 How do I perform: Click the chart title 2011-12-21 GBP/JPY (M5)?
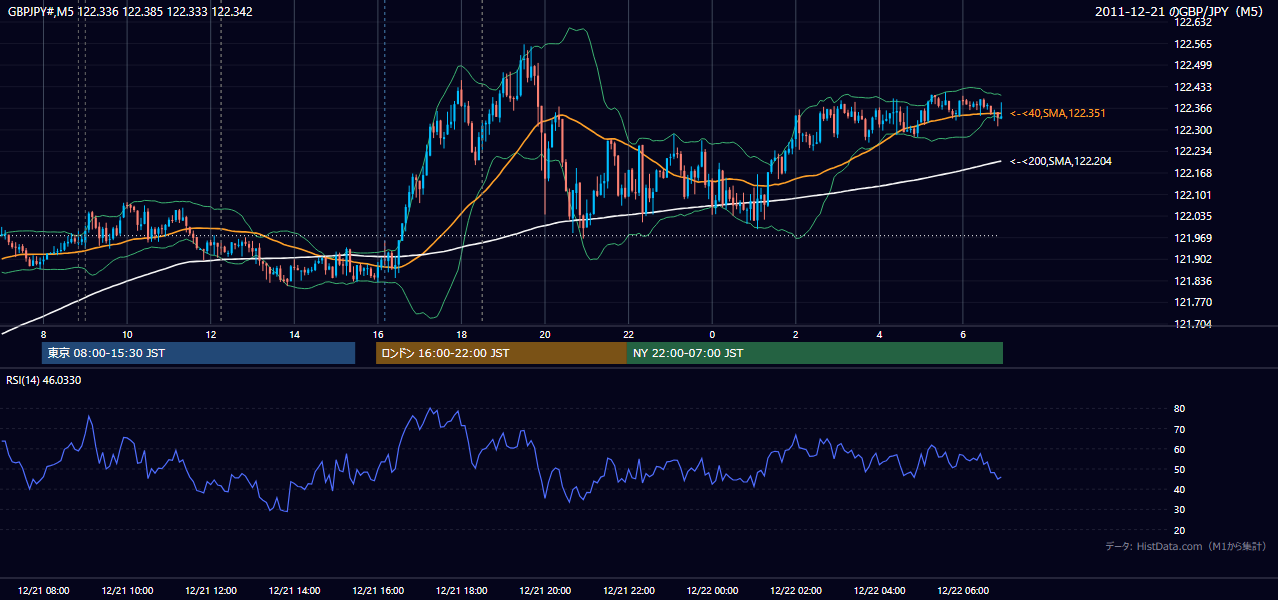(x=1181, y=11)
